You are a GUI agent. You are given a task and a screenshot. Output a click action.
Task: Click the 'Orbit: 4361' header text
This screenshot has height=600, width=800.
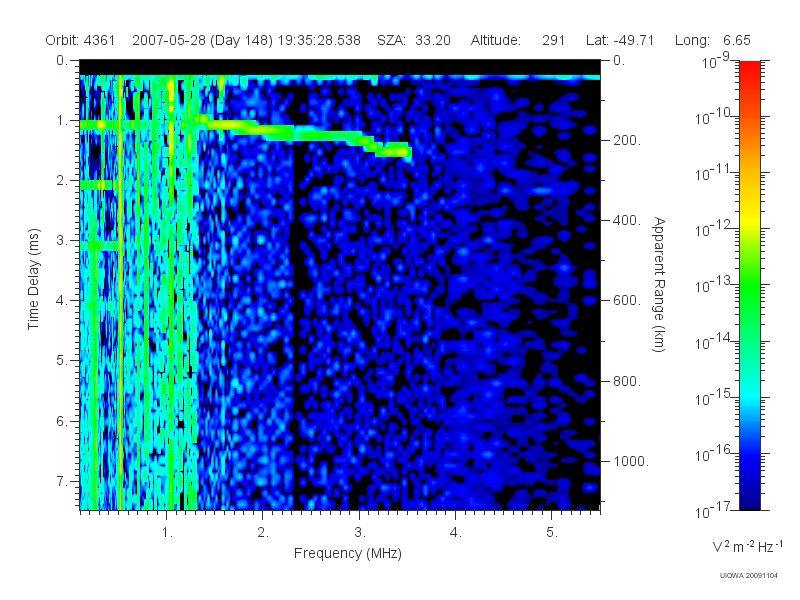[80, 40]
